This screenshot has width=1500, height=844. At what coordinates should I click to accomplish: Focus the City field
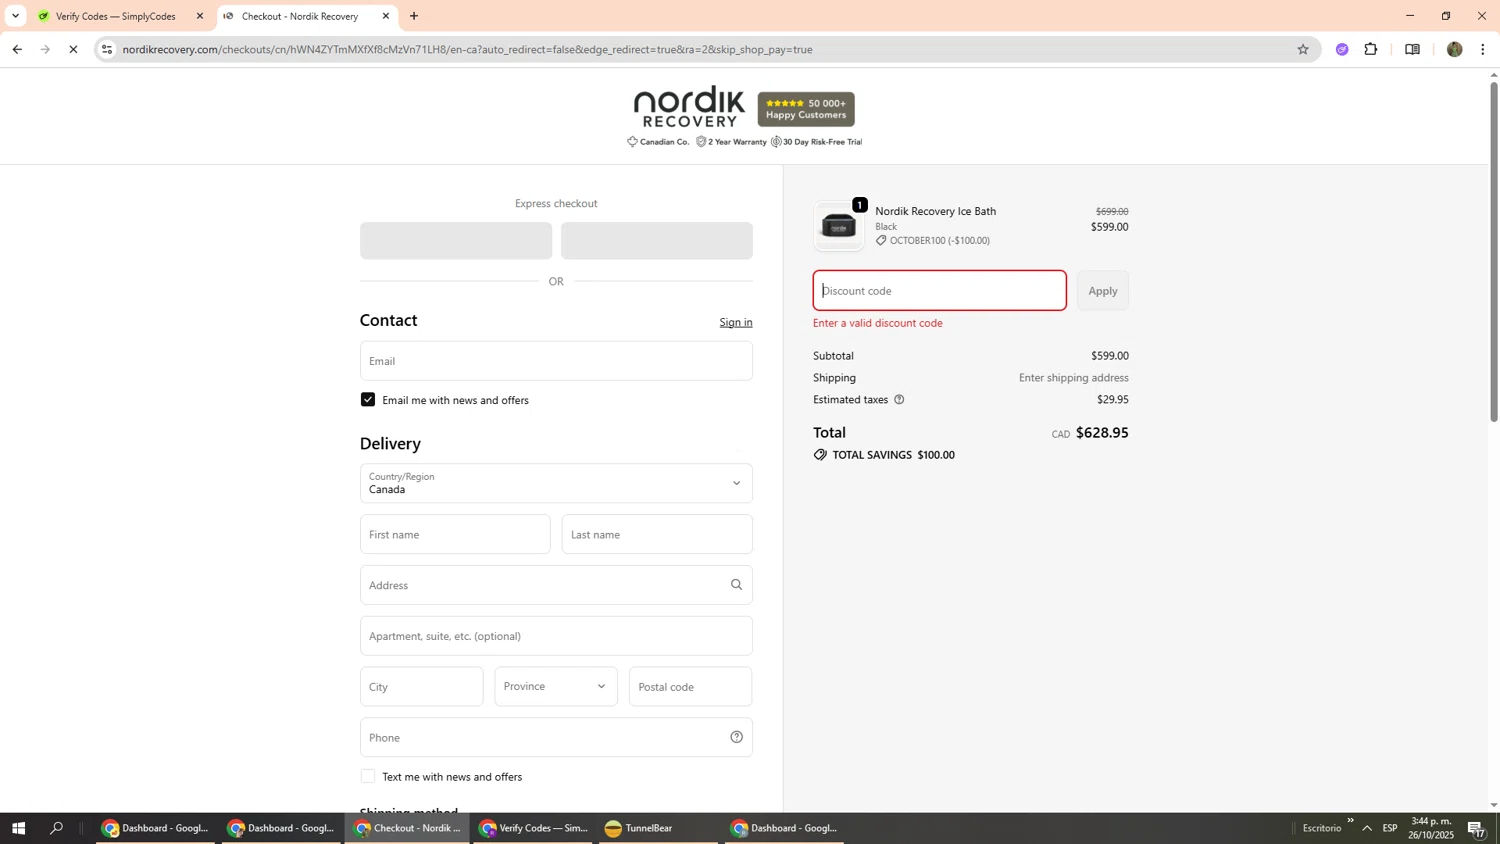click(x=421, y=687)
